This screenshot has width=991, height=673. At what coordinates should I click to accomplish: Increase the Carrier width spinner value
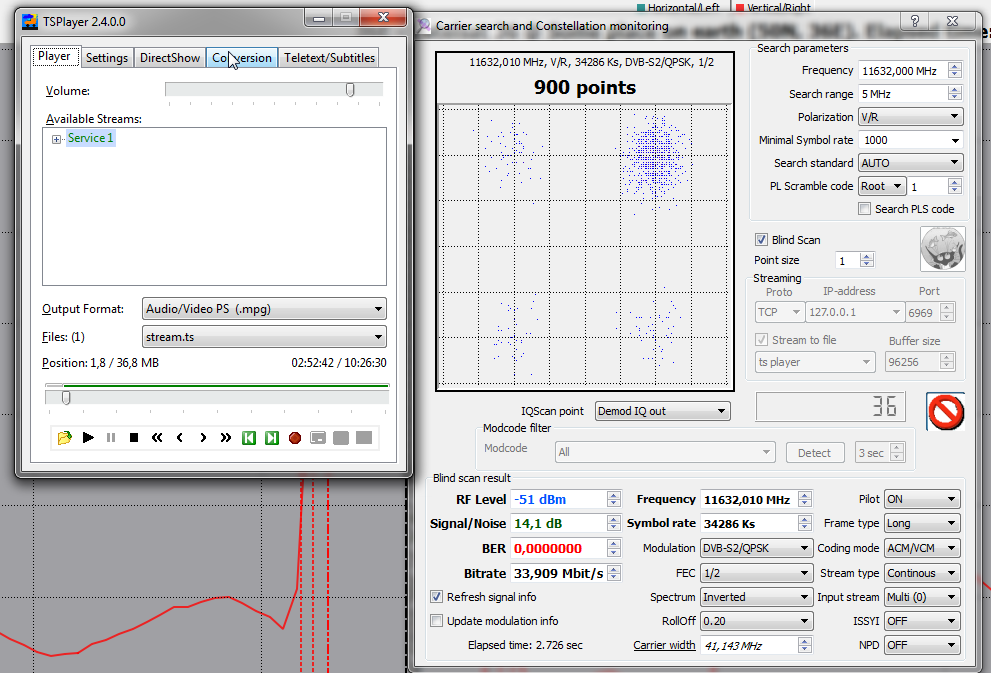(x=805, y=641)
